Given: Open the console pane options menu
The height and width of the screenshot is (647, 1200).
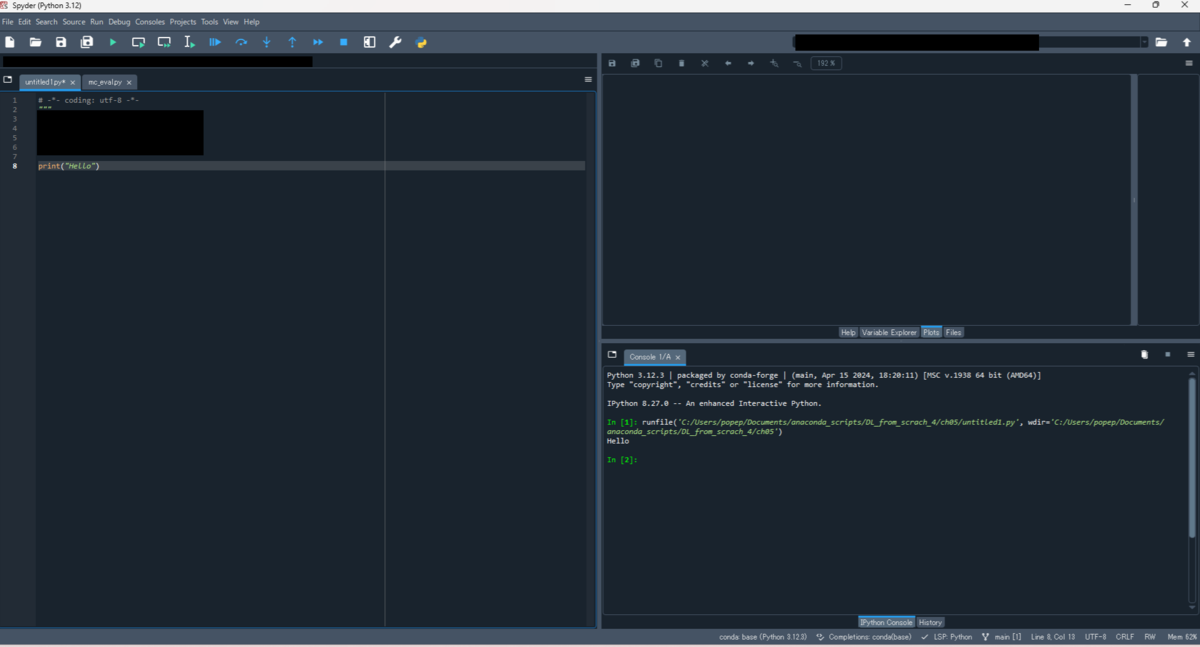Looking at the screenshot, I should 1191,355.
